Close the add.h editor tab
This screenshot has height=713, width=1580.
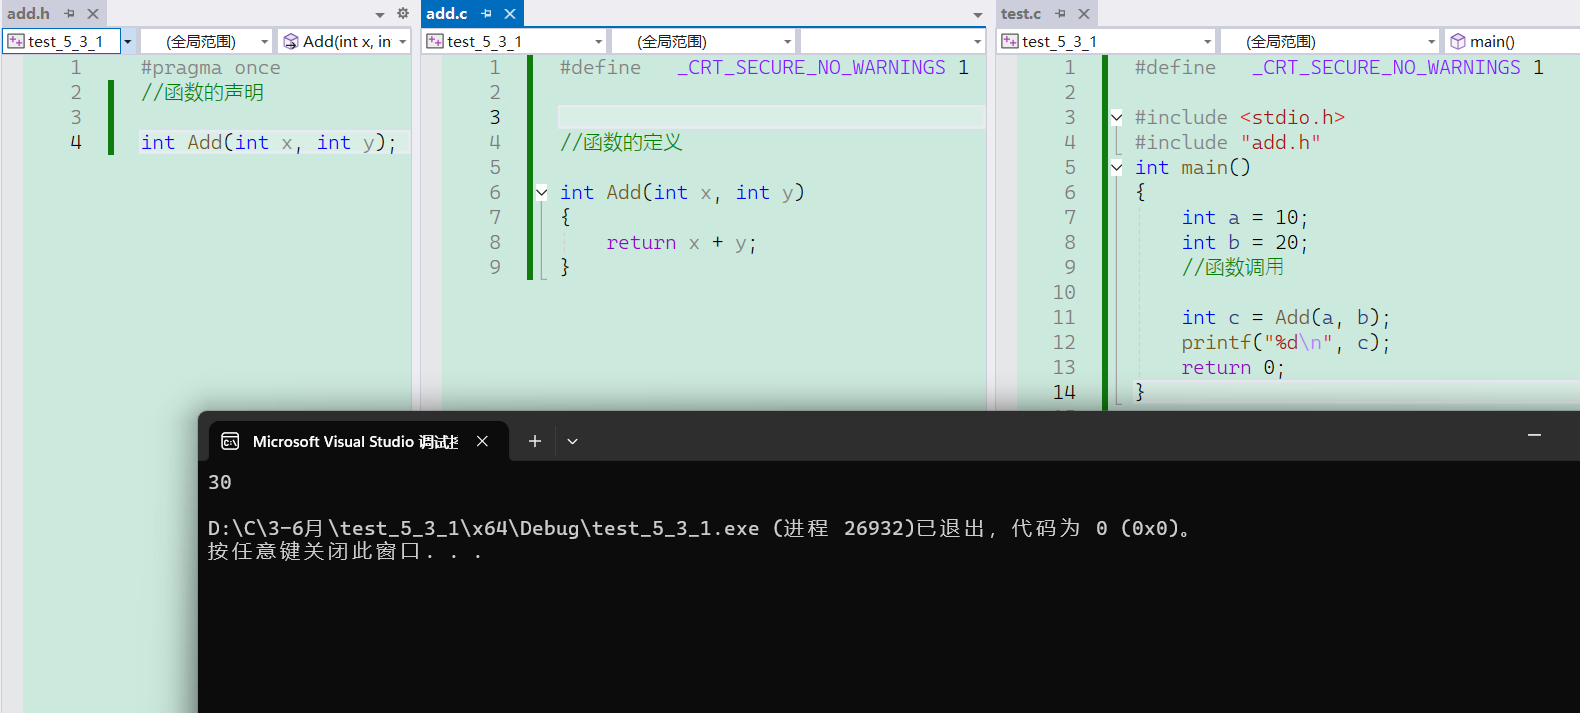coord(92,14)
